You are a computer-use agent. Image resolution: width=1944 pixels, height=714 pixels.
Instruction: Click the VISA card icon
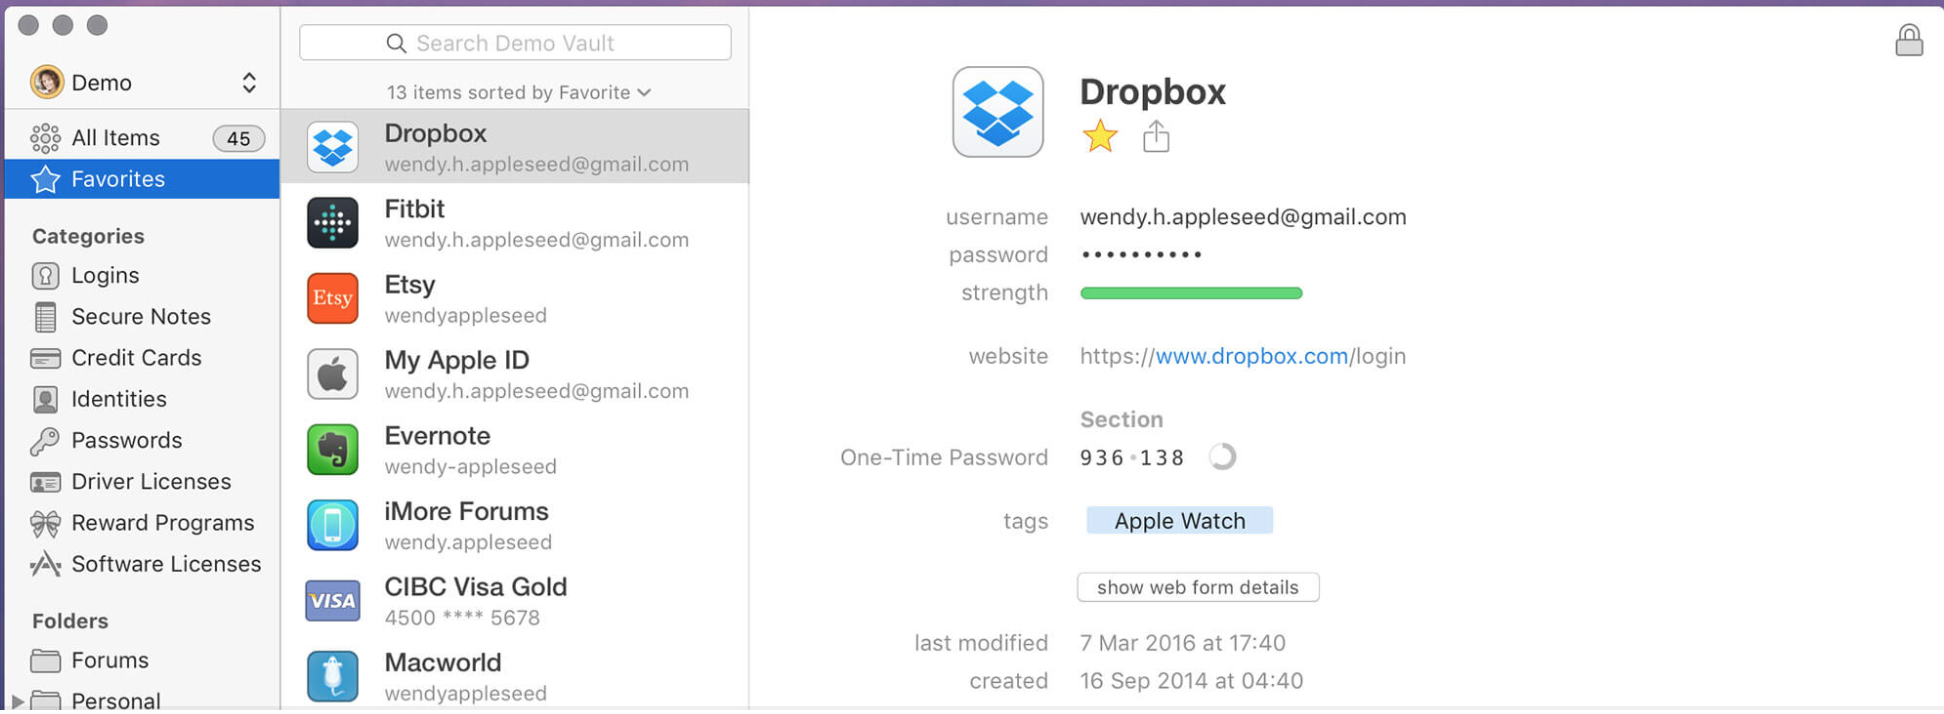(332, 600)
